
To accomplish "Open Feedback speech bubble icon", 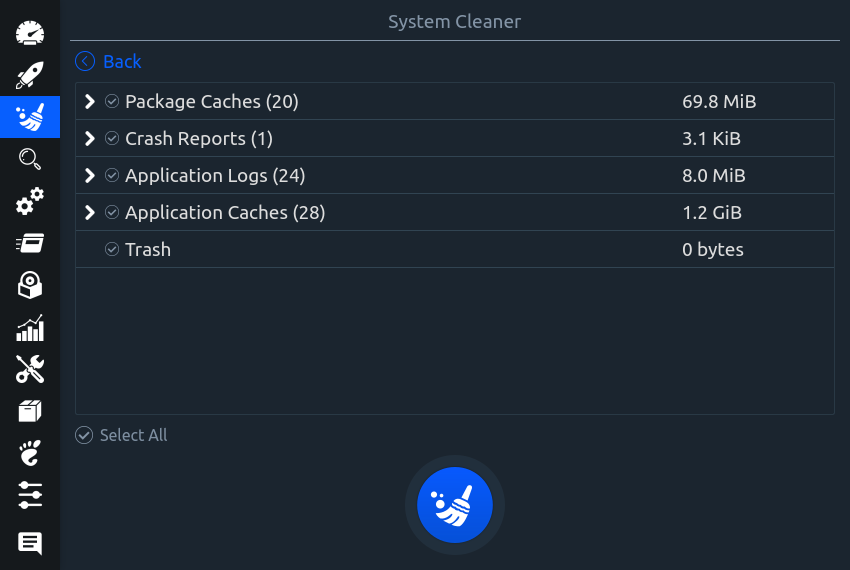I will (x=30, y=543).
